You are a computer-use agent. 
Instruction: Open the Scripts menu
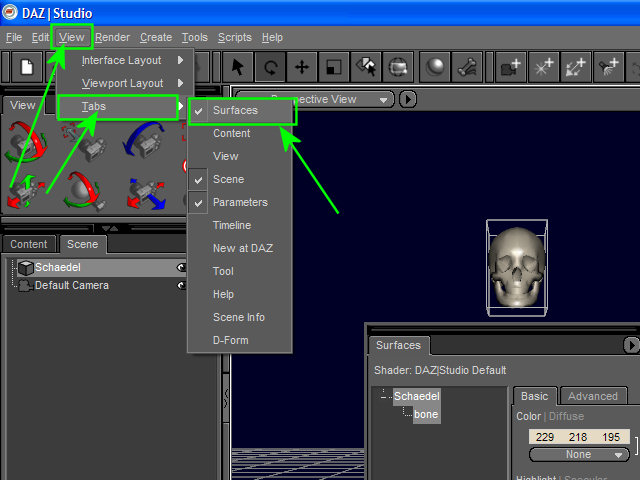point(235,38)
